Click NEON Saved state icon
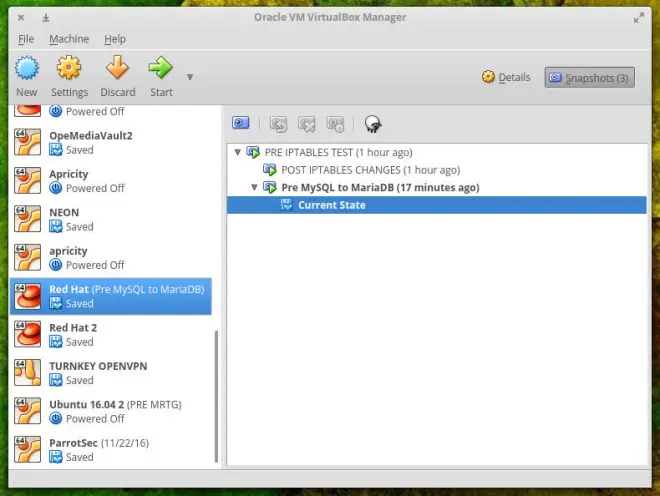The width and height of the screenshot is (660, 496). point(56,227)
